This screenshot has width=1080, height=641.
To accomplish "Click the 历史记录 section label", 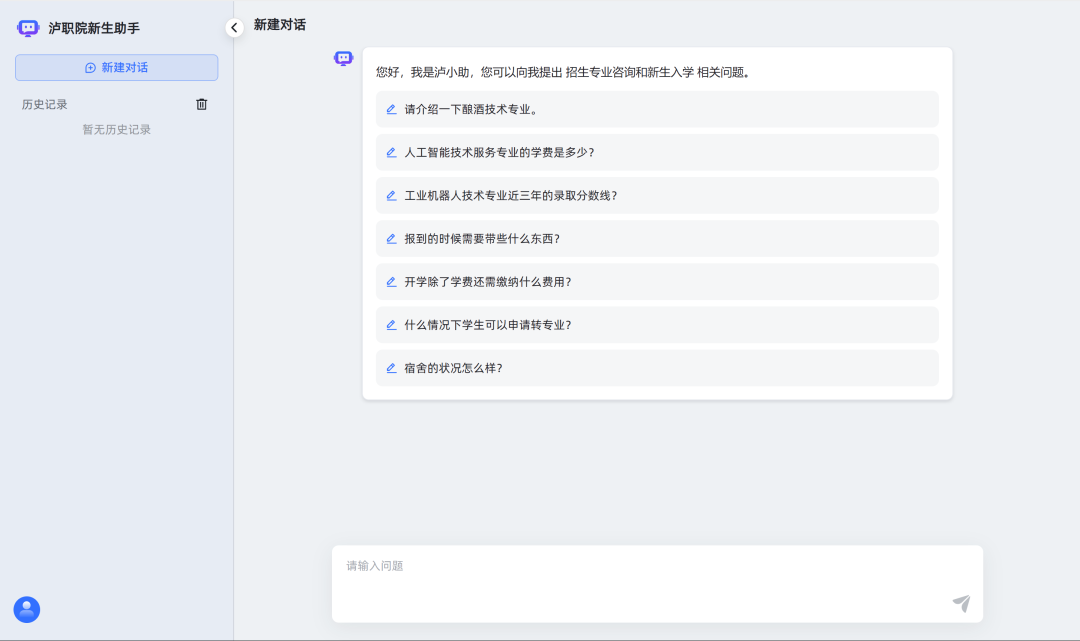I will [45, 104].
